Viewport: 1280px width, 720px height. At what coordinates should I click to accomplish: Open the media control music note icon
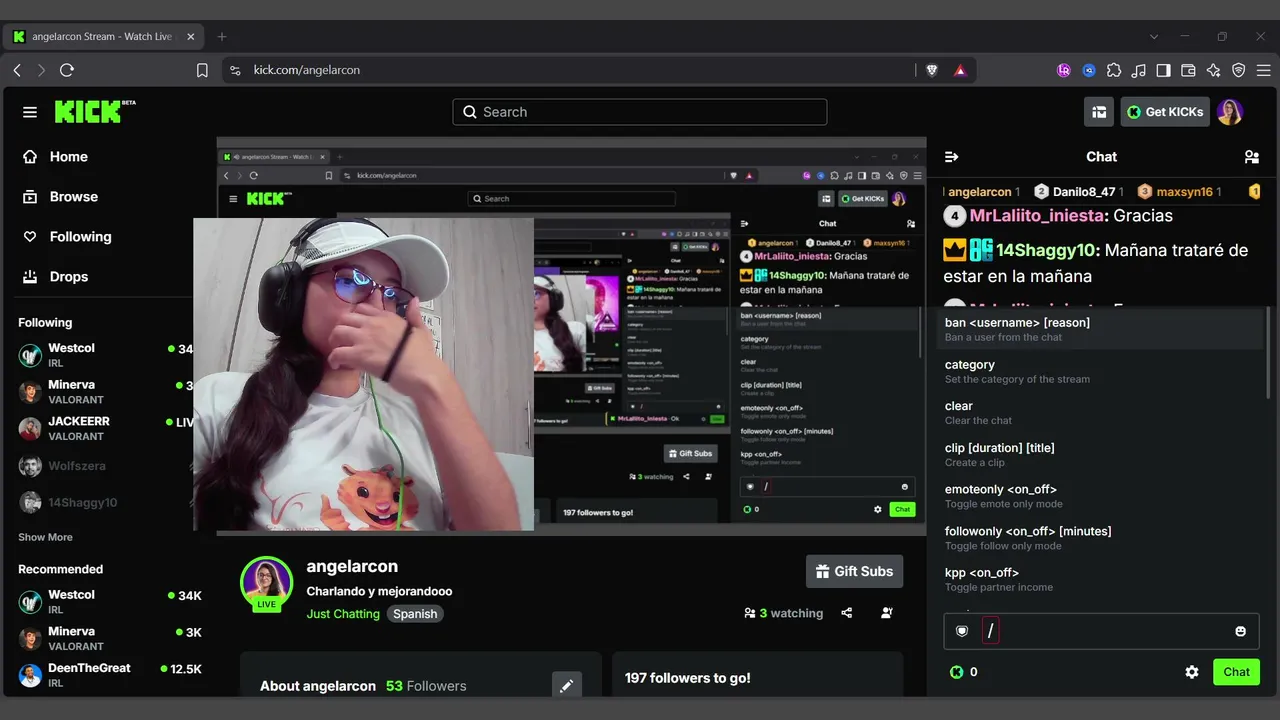1139,70
